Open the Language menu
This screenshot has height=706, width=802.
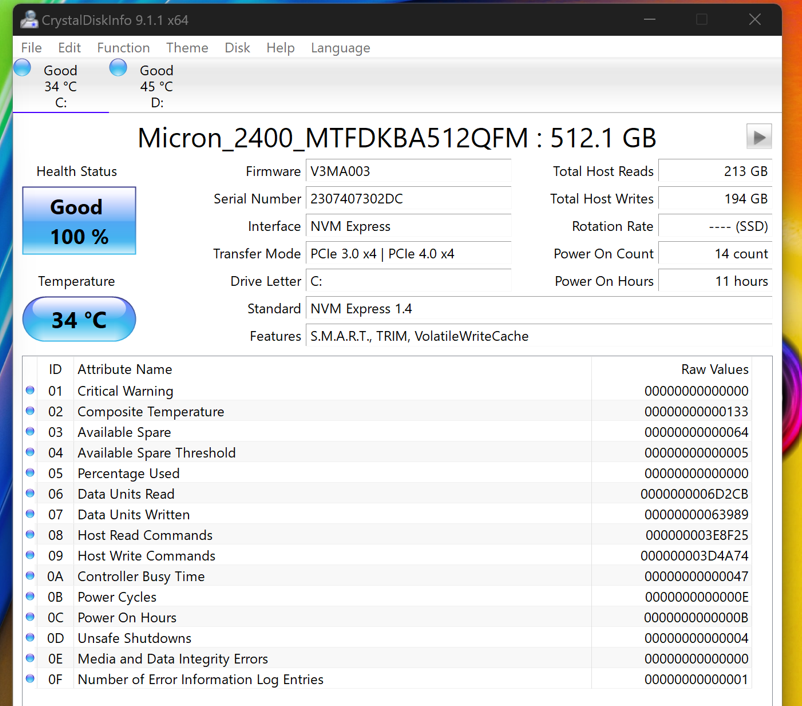click(x=340, y=48)
